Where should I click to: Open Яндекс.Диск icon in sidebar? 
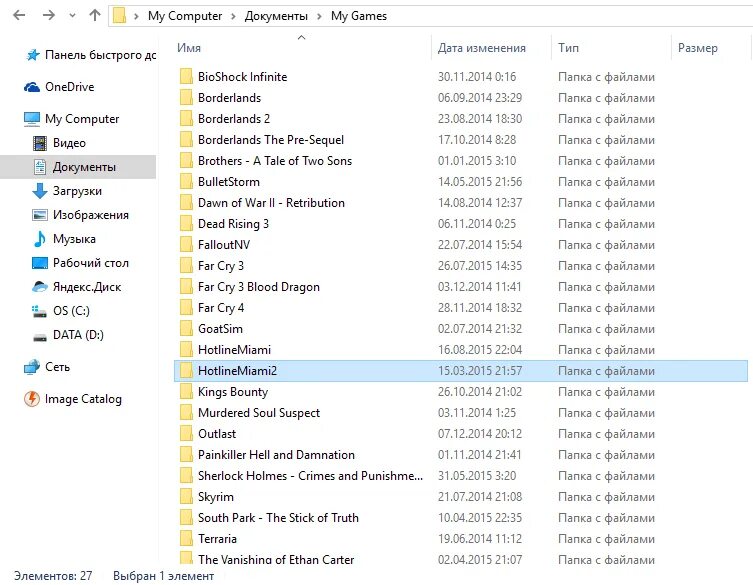[40, 287]
